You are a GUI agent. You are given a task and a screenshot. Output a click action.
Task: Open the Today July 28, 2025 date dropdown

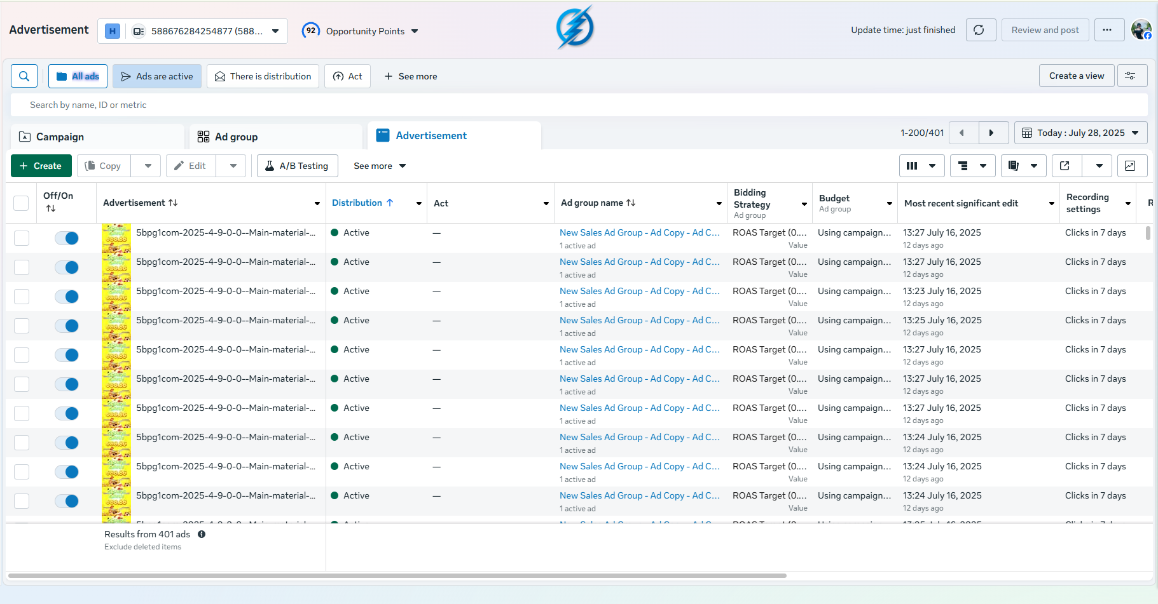tap(1080, 133)
